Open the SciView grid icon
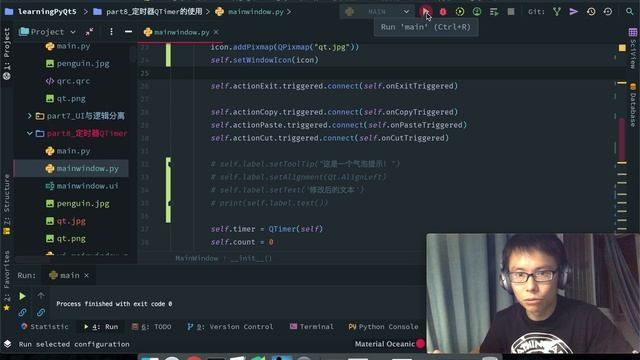The height and width of the screenshot is (360, 640). click(633, 32)
